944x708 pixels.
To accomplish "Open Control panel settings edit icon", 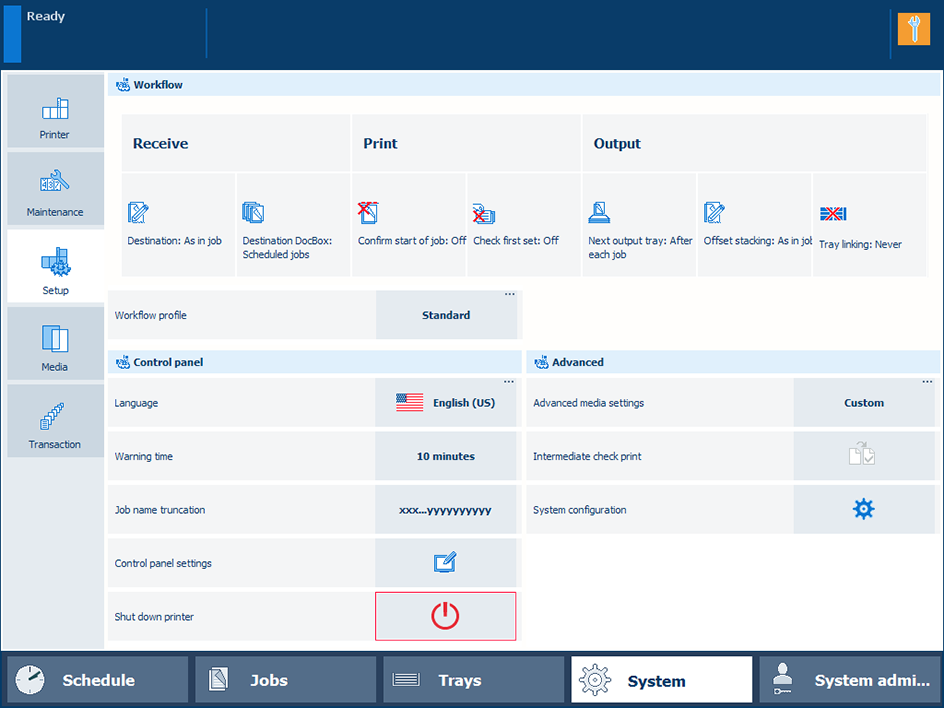I will click(x=446, y=563).
